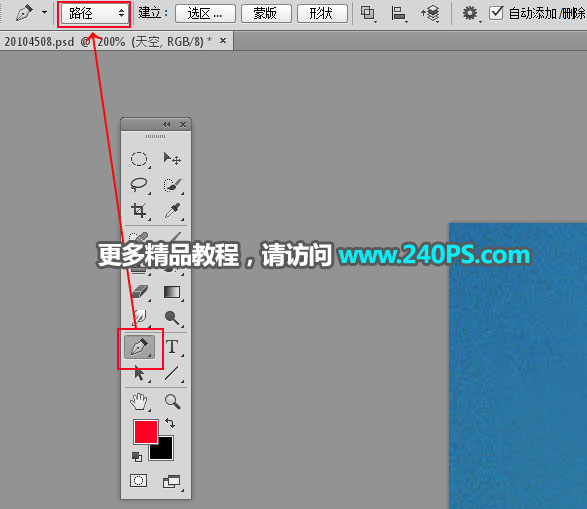Toggle 自动添加/删除 checkbox
The image size is (587, 509).
[496, 13]
